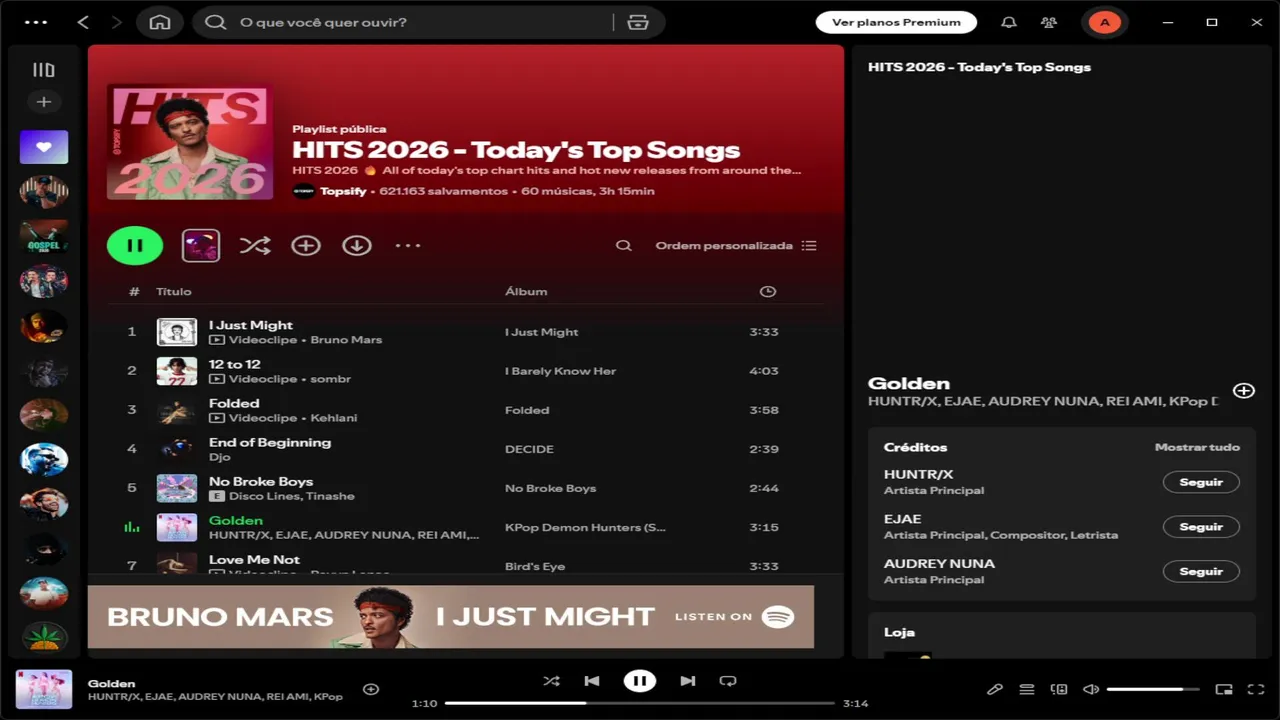
Task: Open artist 'Kehlani' link
Action: (x=333, y=418)
